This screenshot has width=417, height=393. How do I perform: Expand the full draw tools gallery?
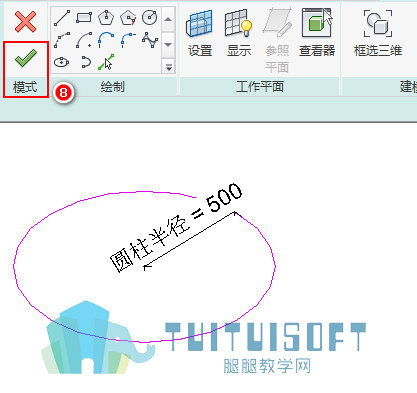click(x=168, y=66)
